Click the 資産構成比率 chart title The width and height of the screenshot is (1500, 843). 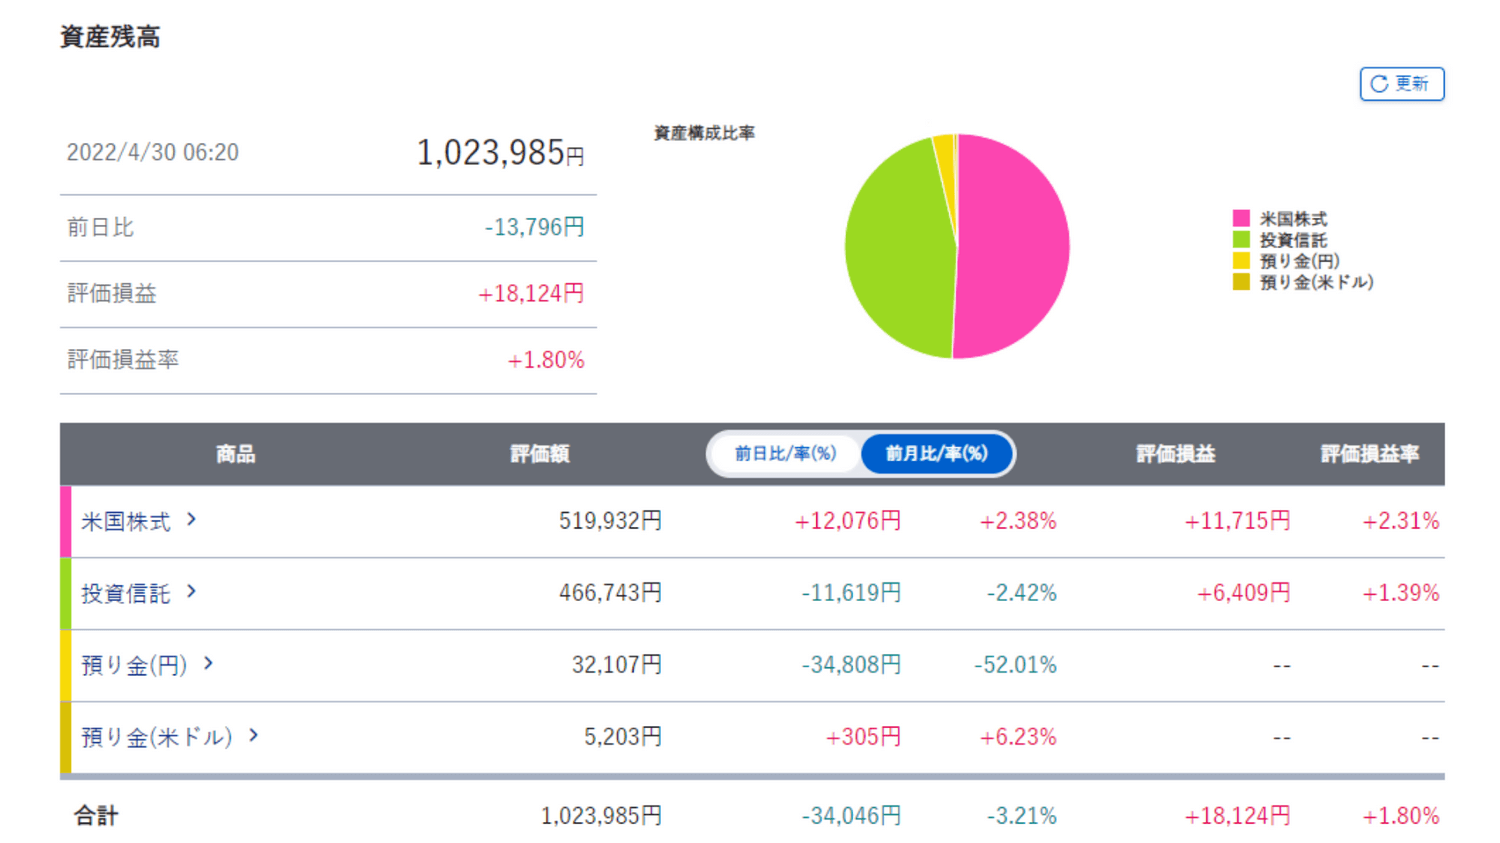pyautogui.click(x=704, y=133)
